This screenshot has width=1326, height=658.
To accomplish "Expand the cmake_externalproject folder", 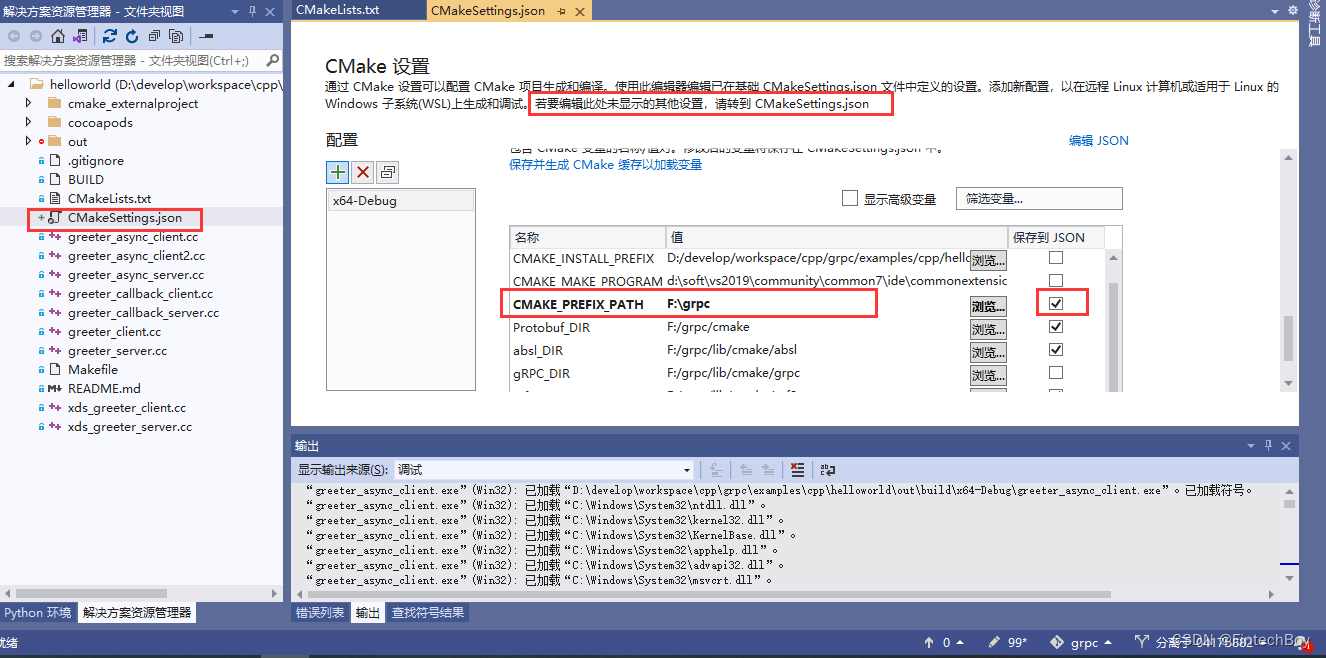I will coord(28,104).
